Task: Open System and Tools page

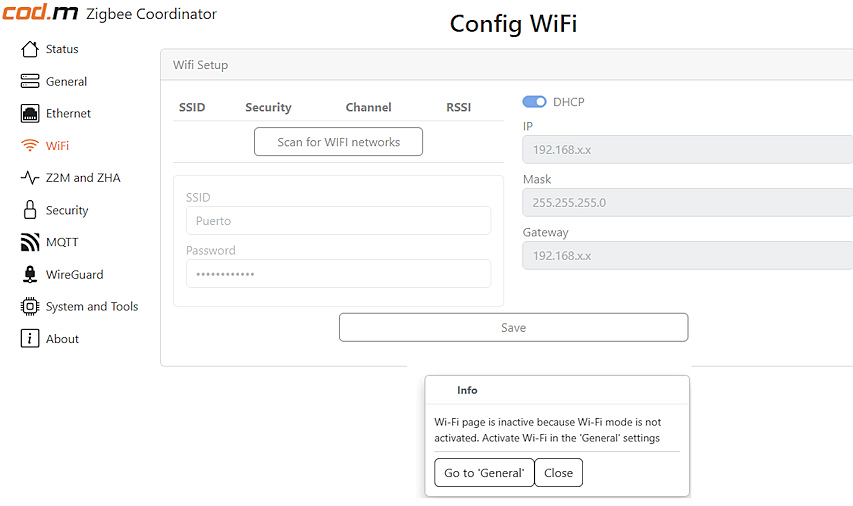Action: click(x=92, y=307)
